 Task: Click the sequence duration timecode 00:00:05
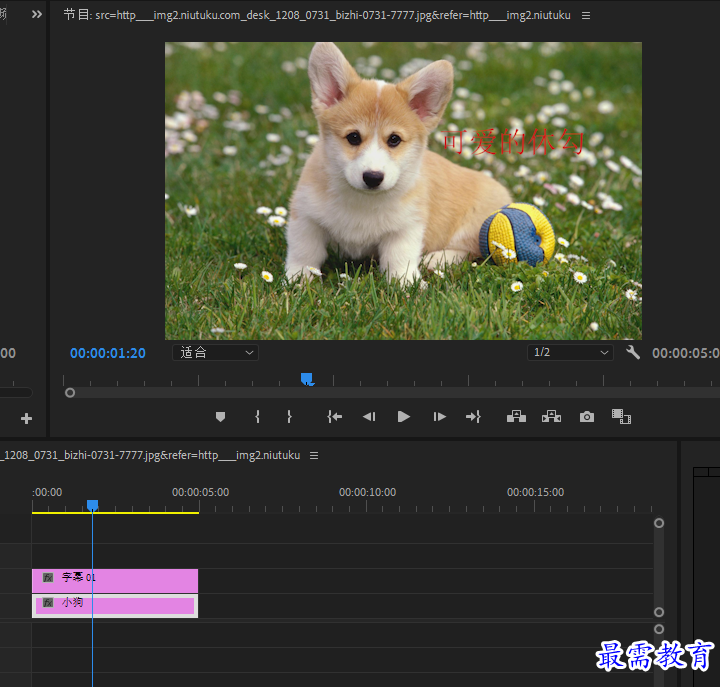tap(686, 353)
